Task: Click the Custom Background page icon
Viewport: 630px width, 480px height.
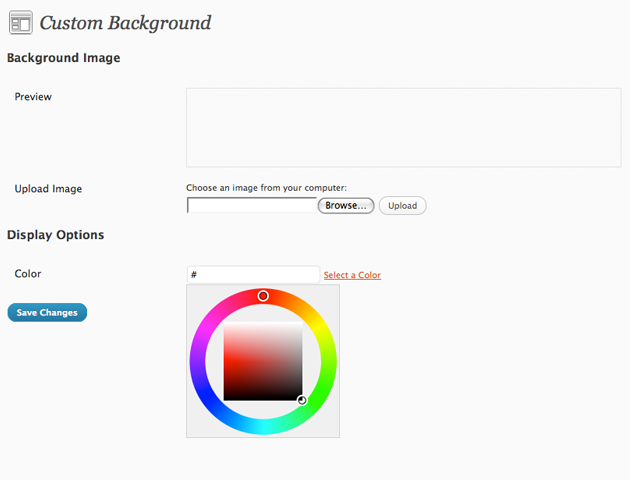Action: [x=20, y=22]
